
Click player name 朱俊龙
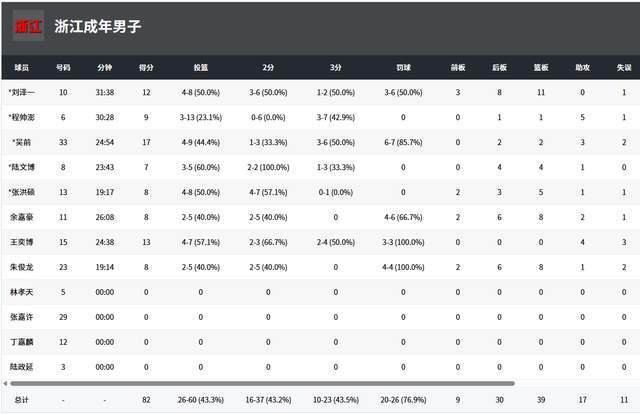click(x=22, y=267)
